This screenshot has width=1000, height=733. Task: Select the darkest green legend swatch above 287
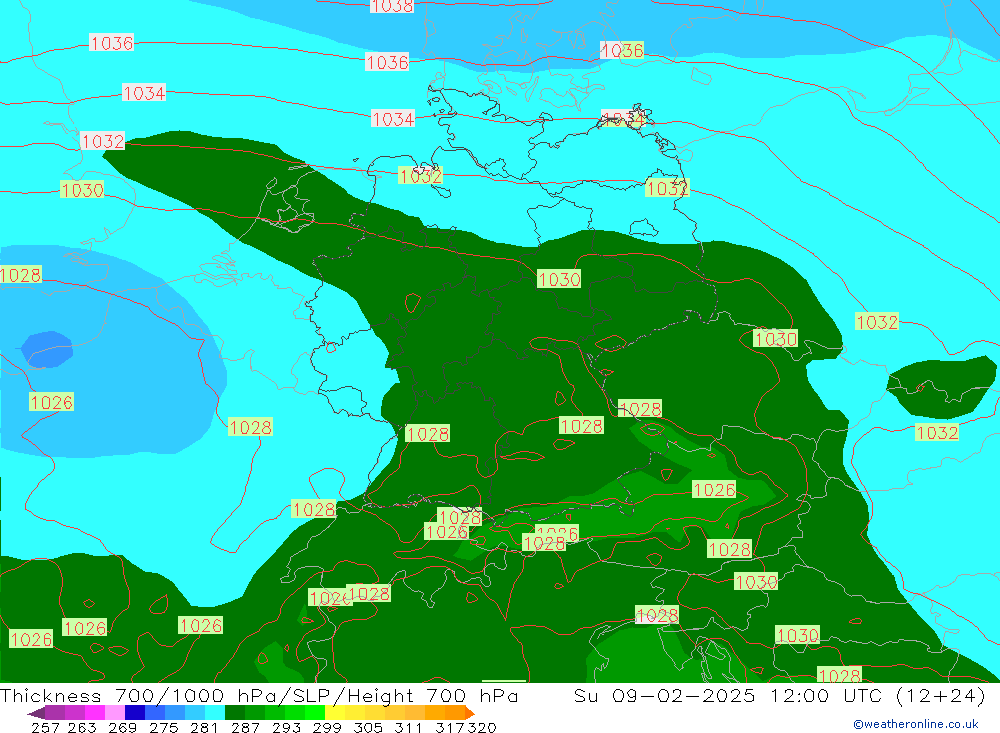(235, 713)
